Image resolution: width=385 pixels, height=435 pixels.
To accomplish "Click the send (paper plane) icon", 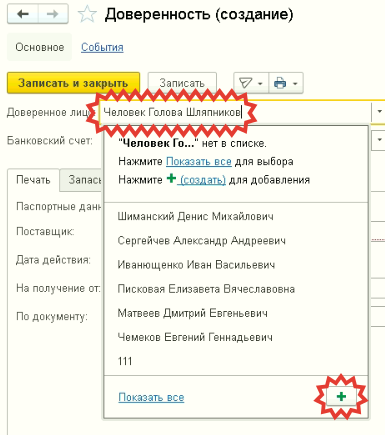I will (x=245, y=83).
